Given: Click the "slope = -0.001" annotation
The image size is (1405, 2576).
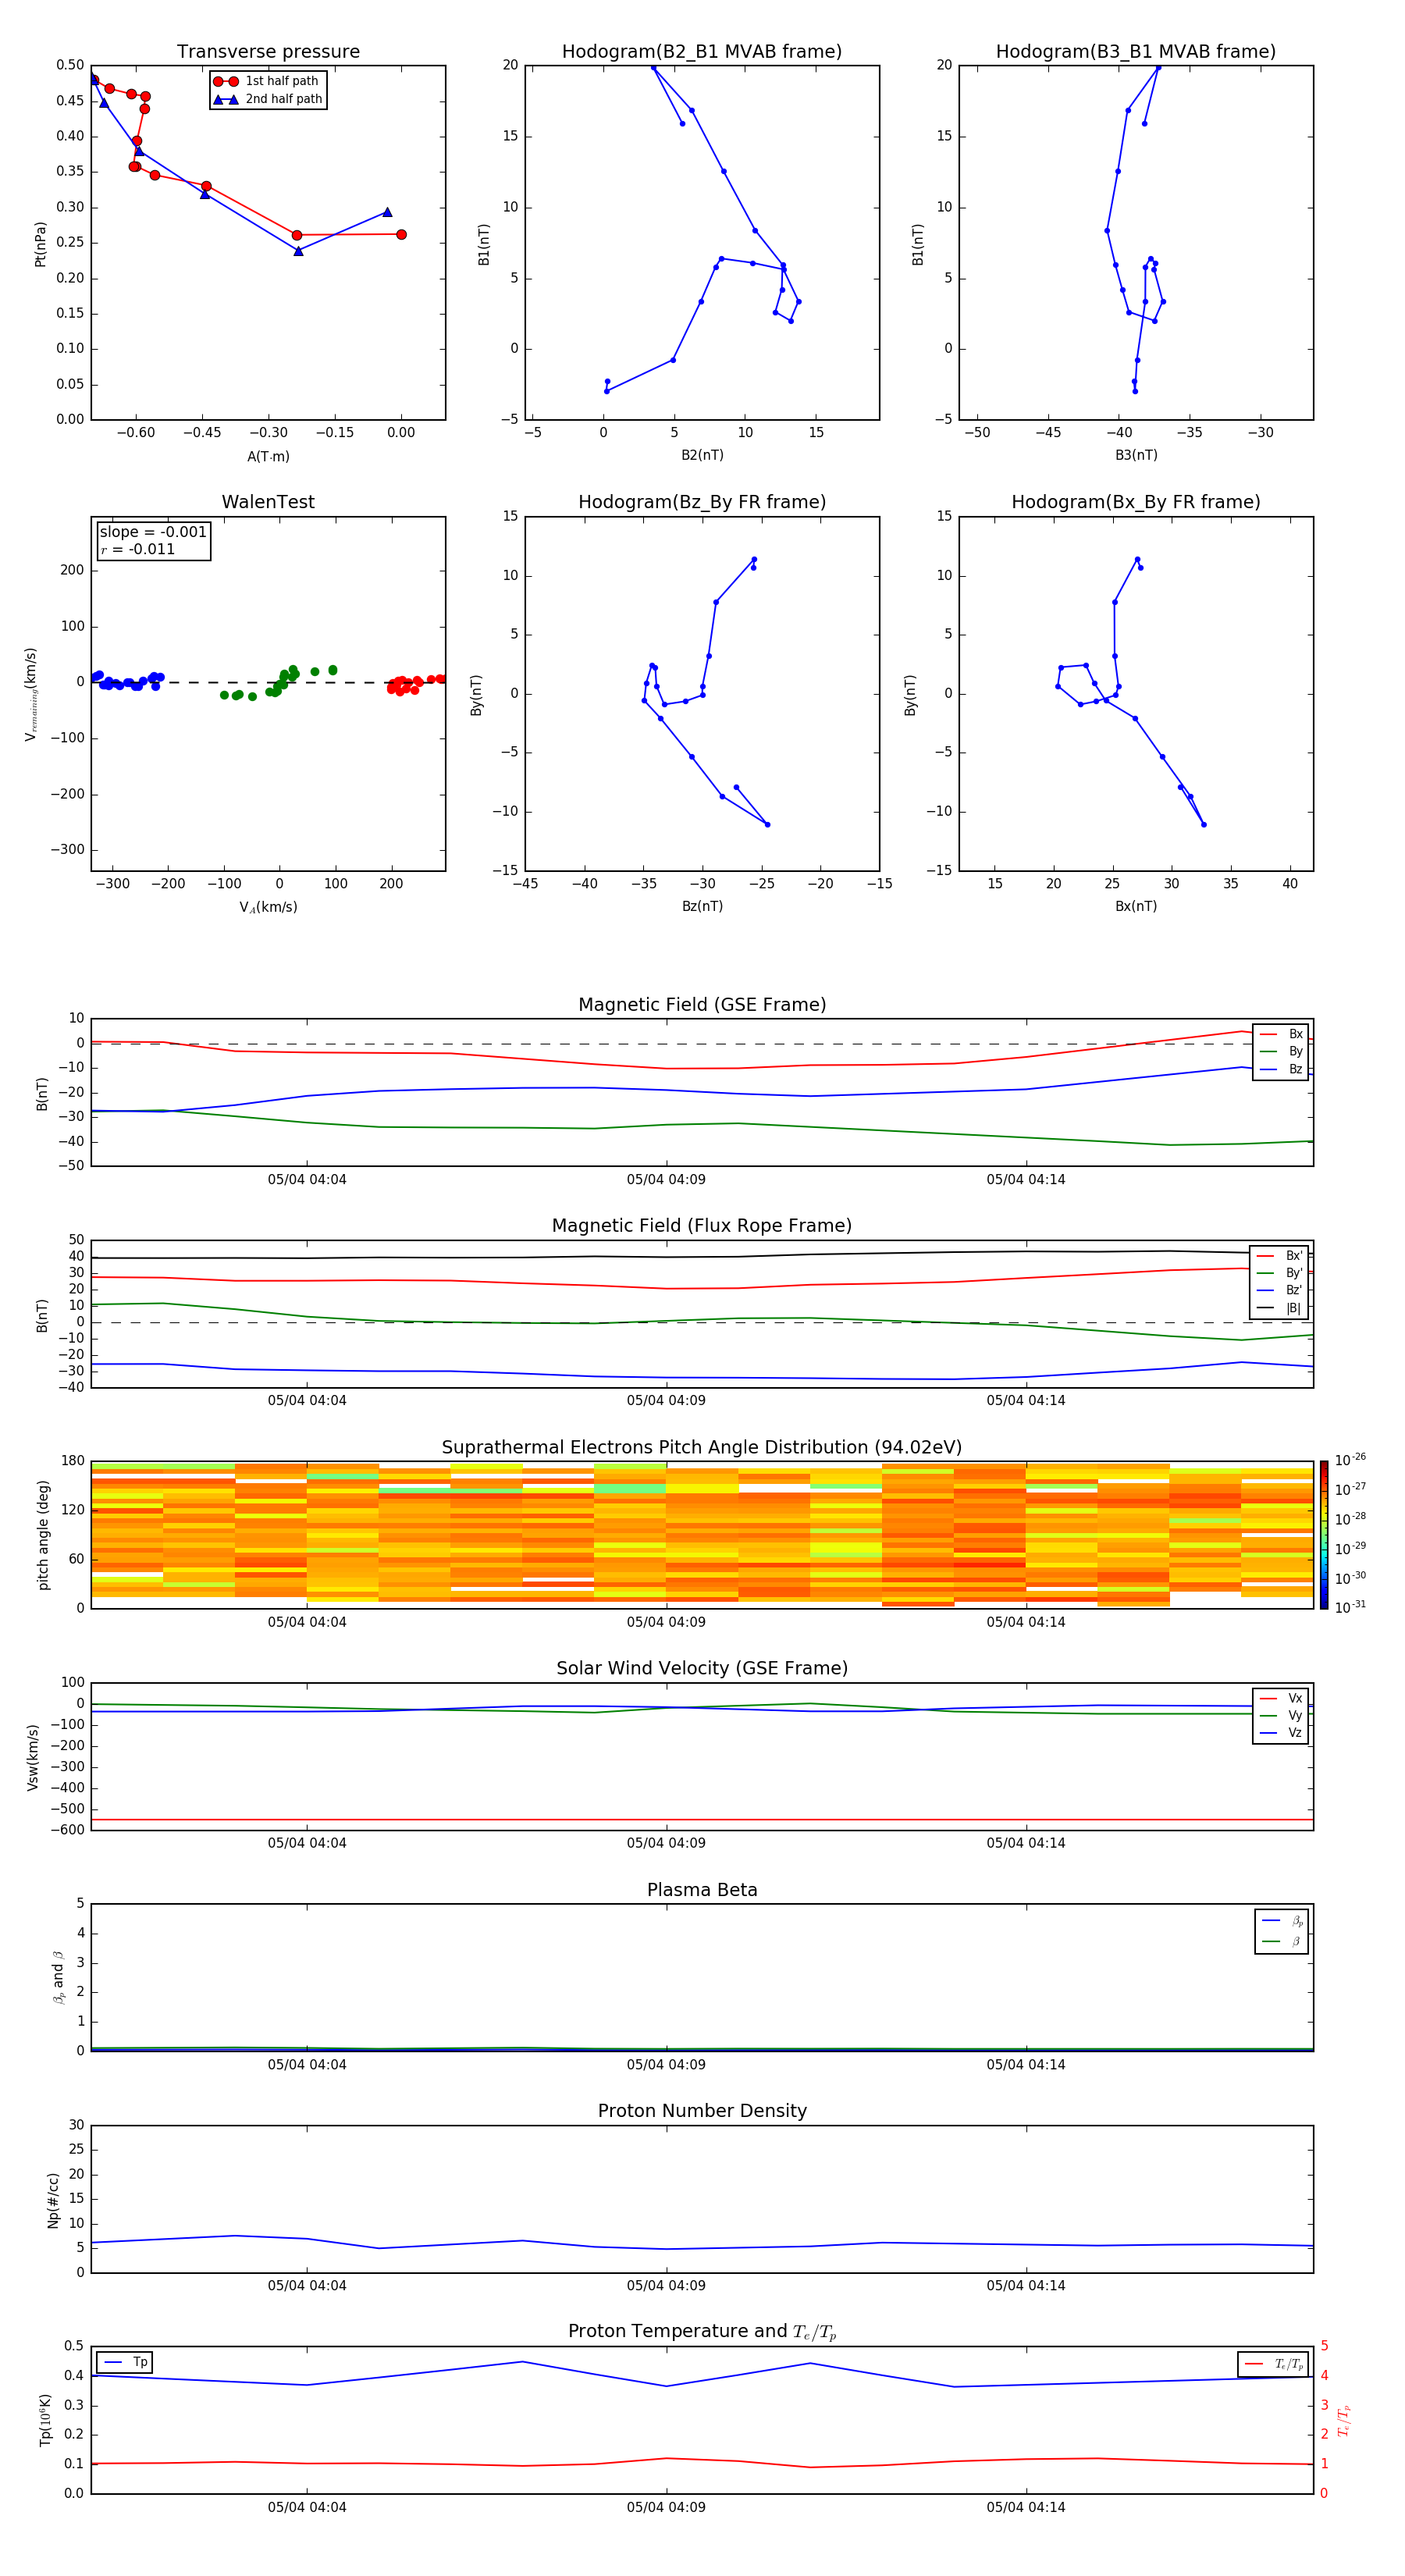Looking at the screenshot, I should tap(153, 532).
